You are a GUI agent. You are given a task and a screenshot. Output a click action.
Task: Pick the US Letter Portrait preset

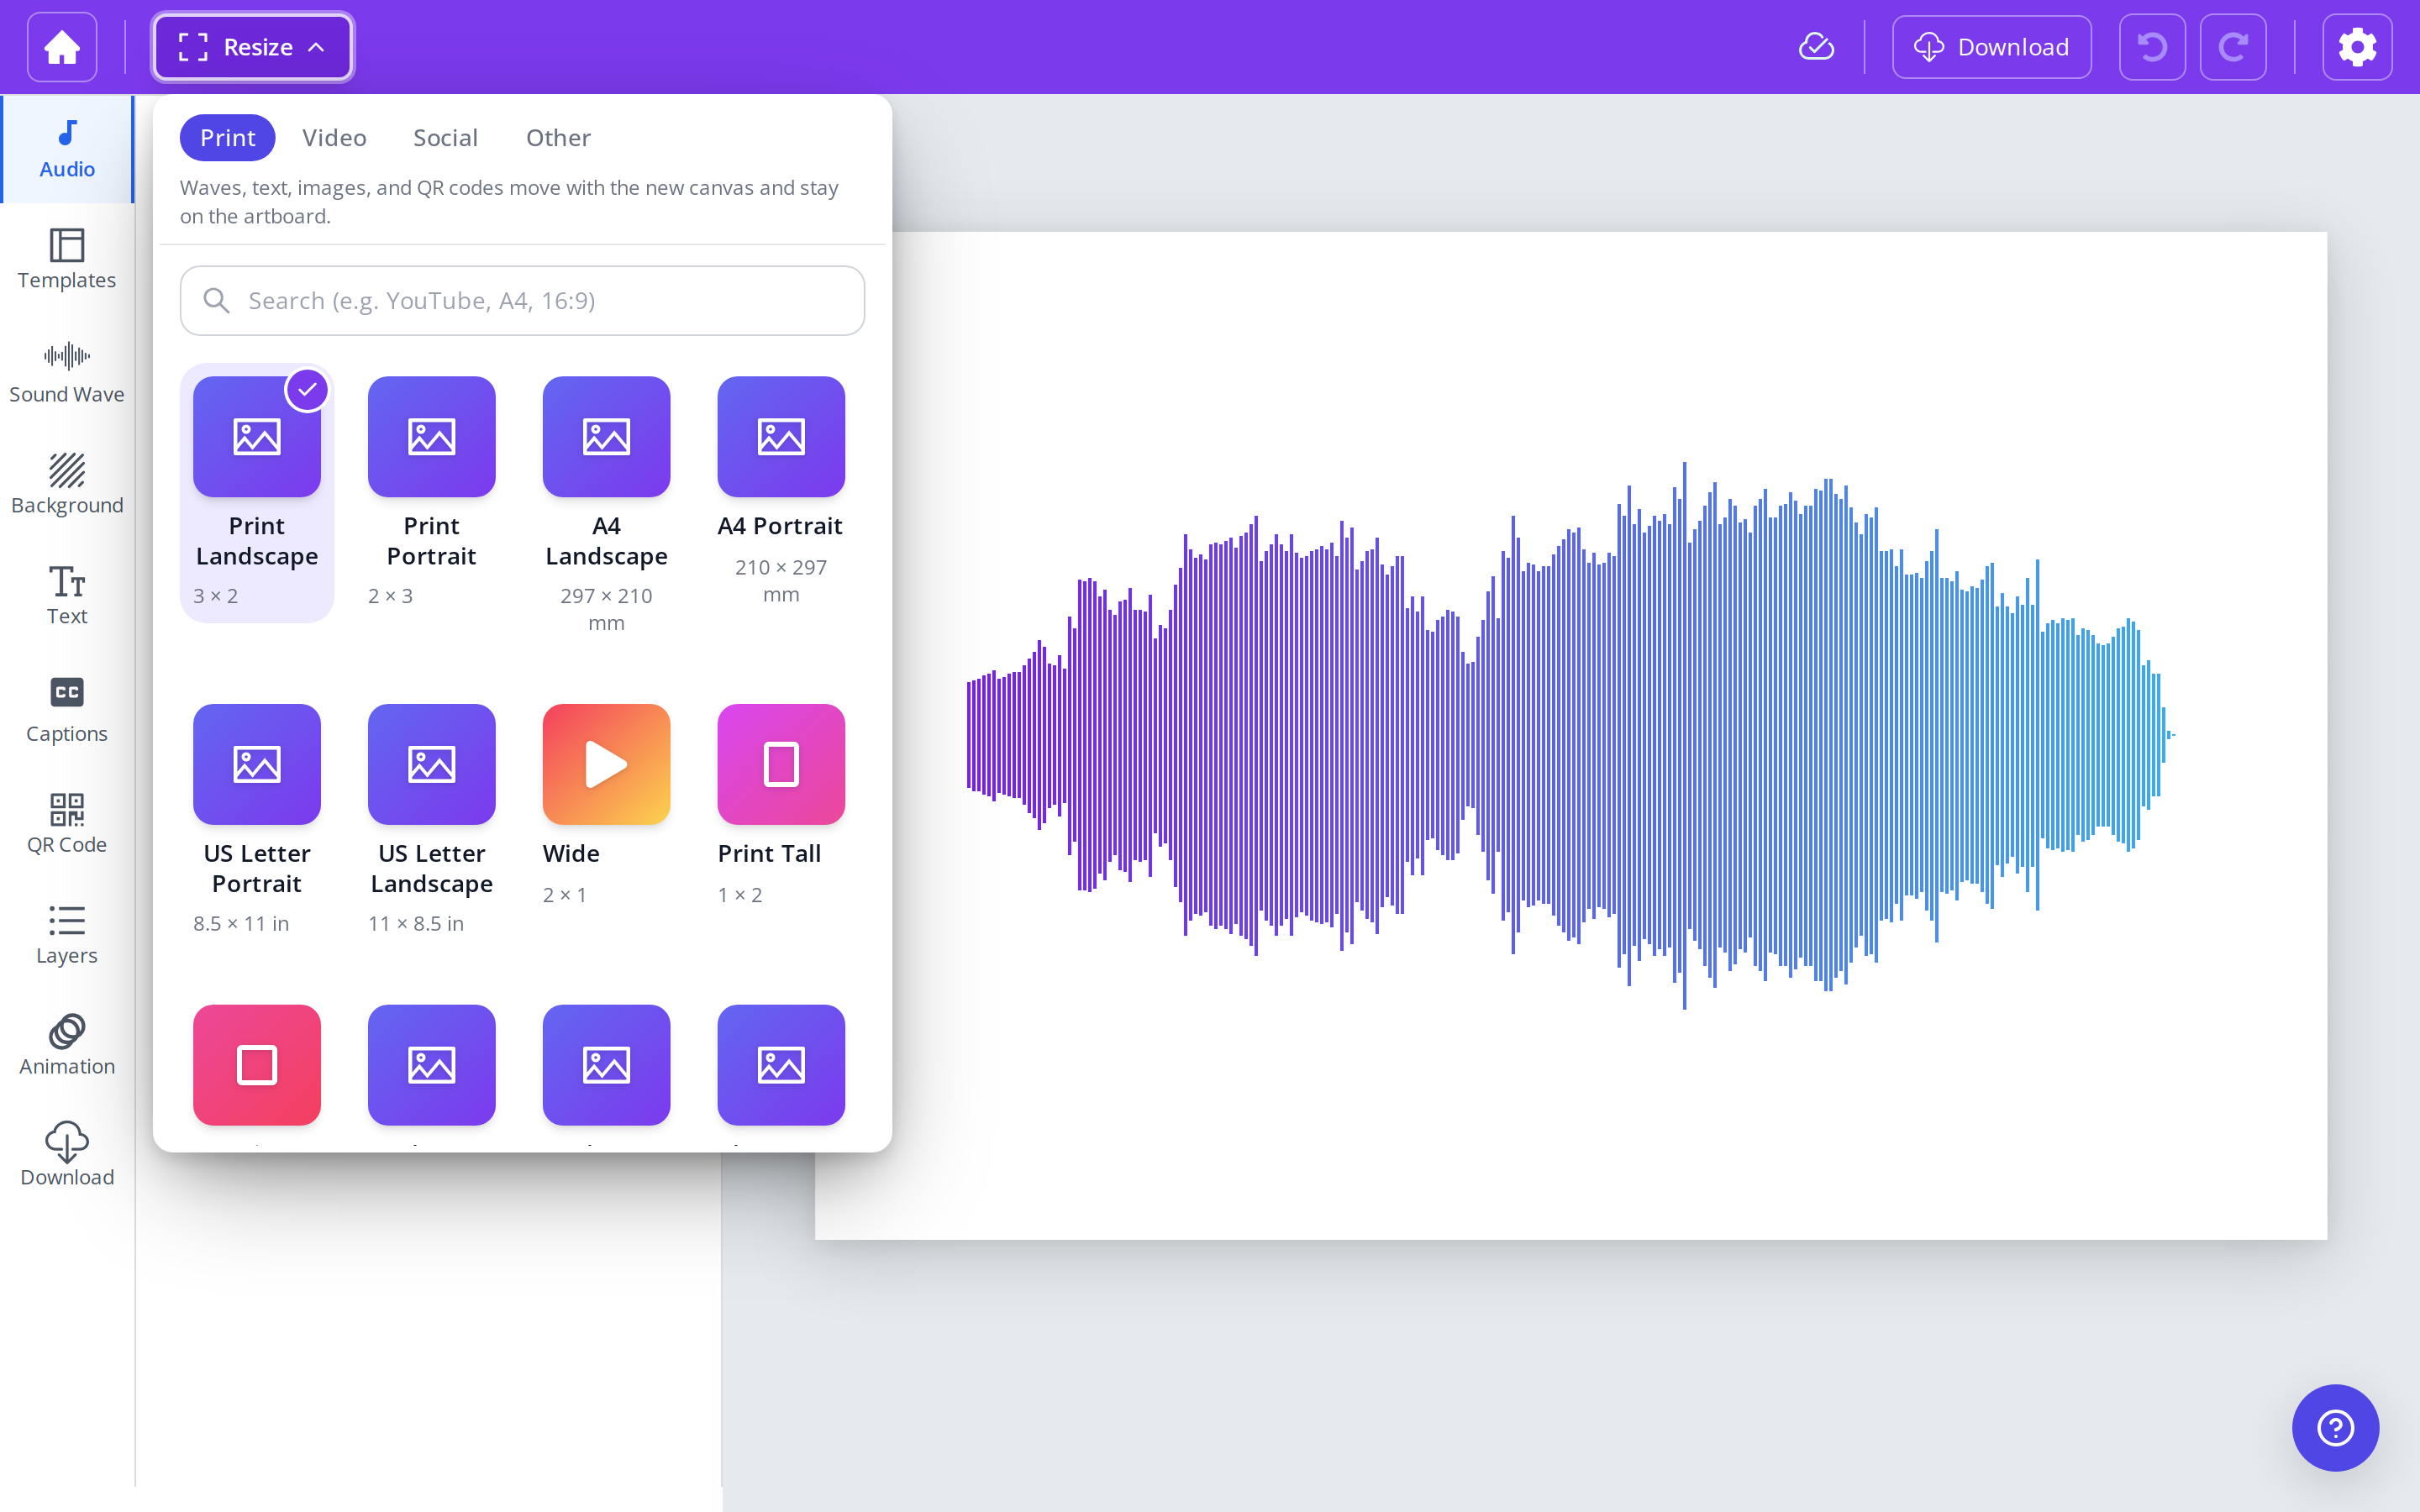tap(257, 821)
